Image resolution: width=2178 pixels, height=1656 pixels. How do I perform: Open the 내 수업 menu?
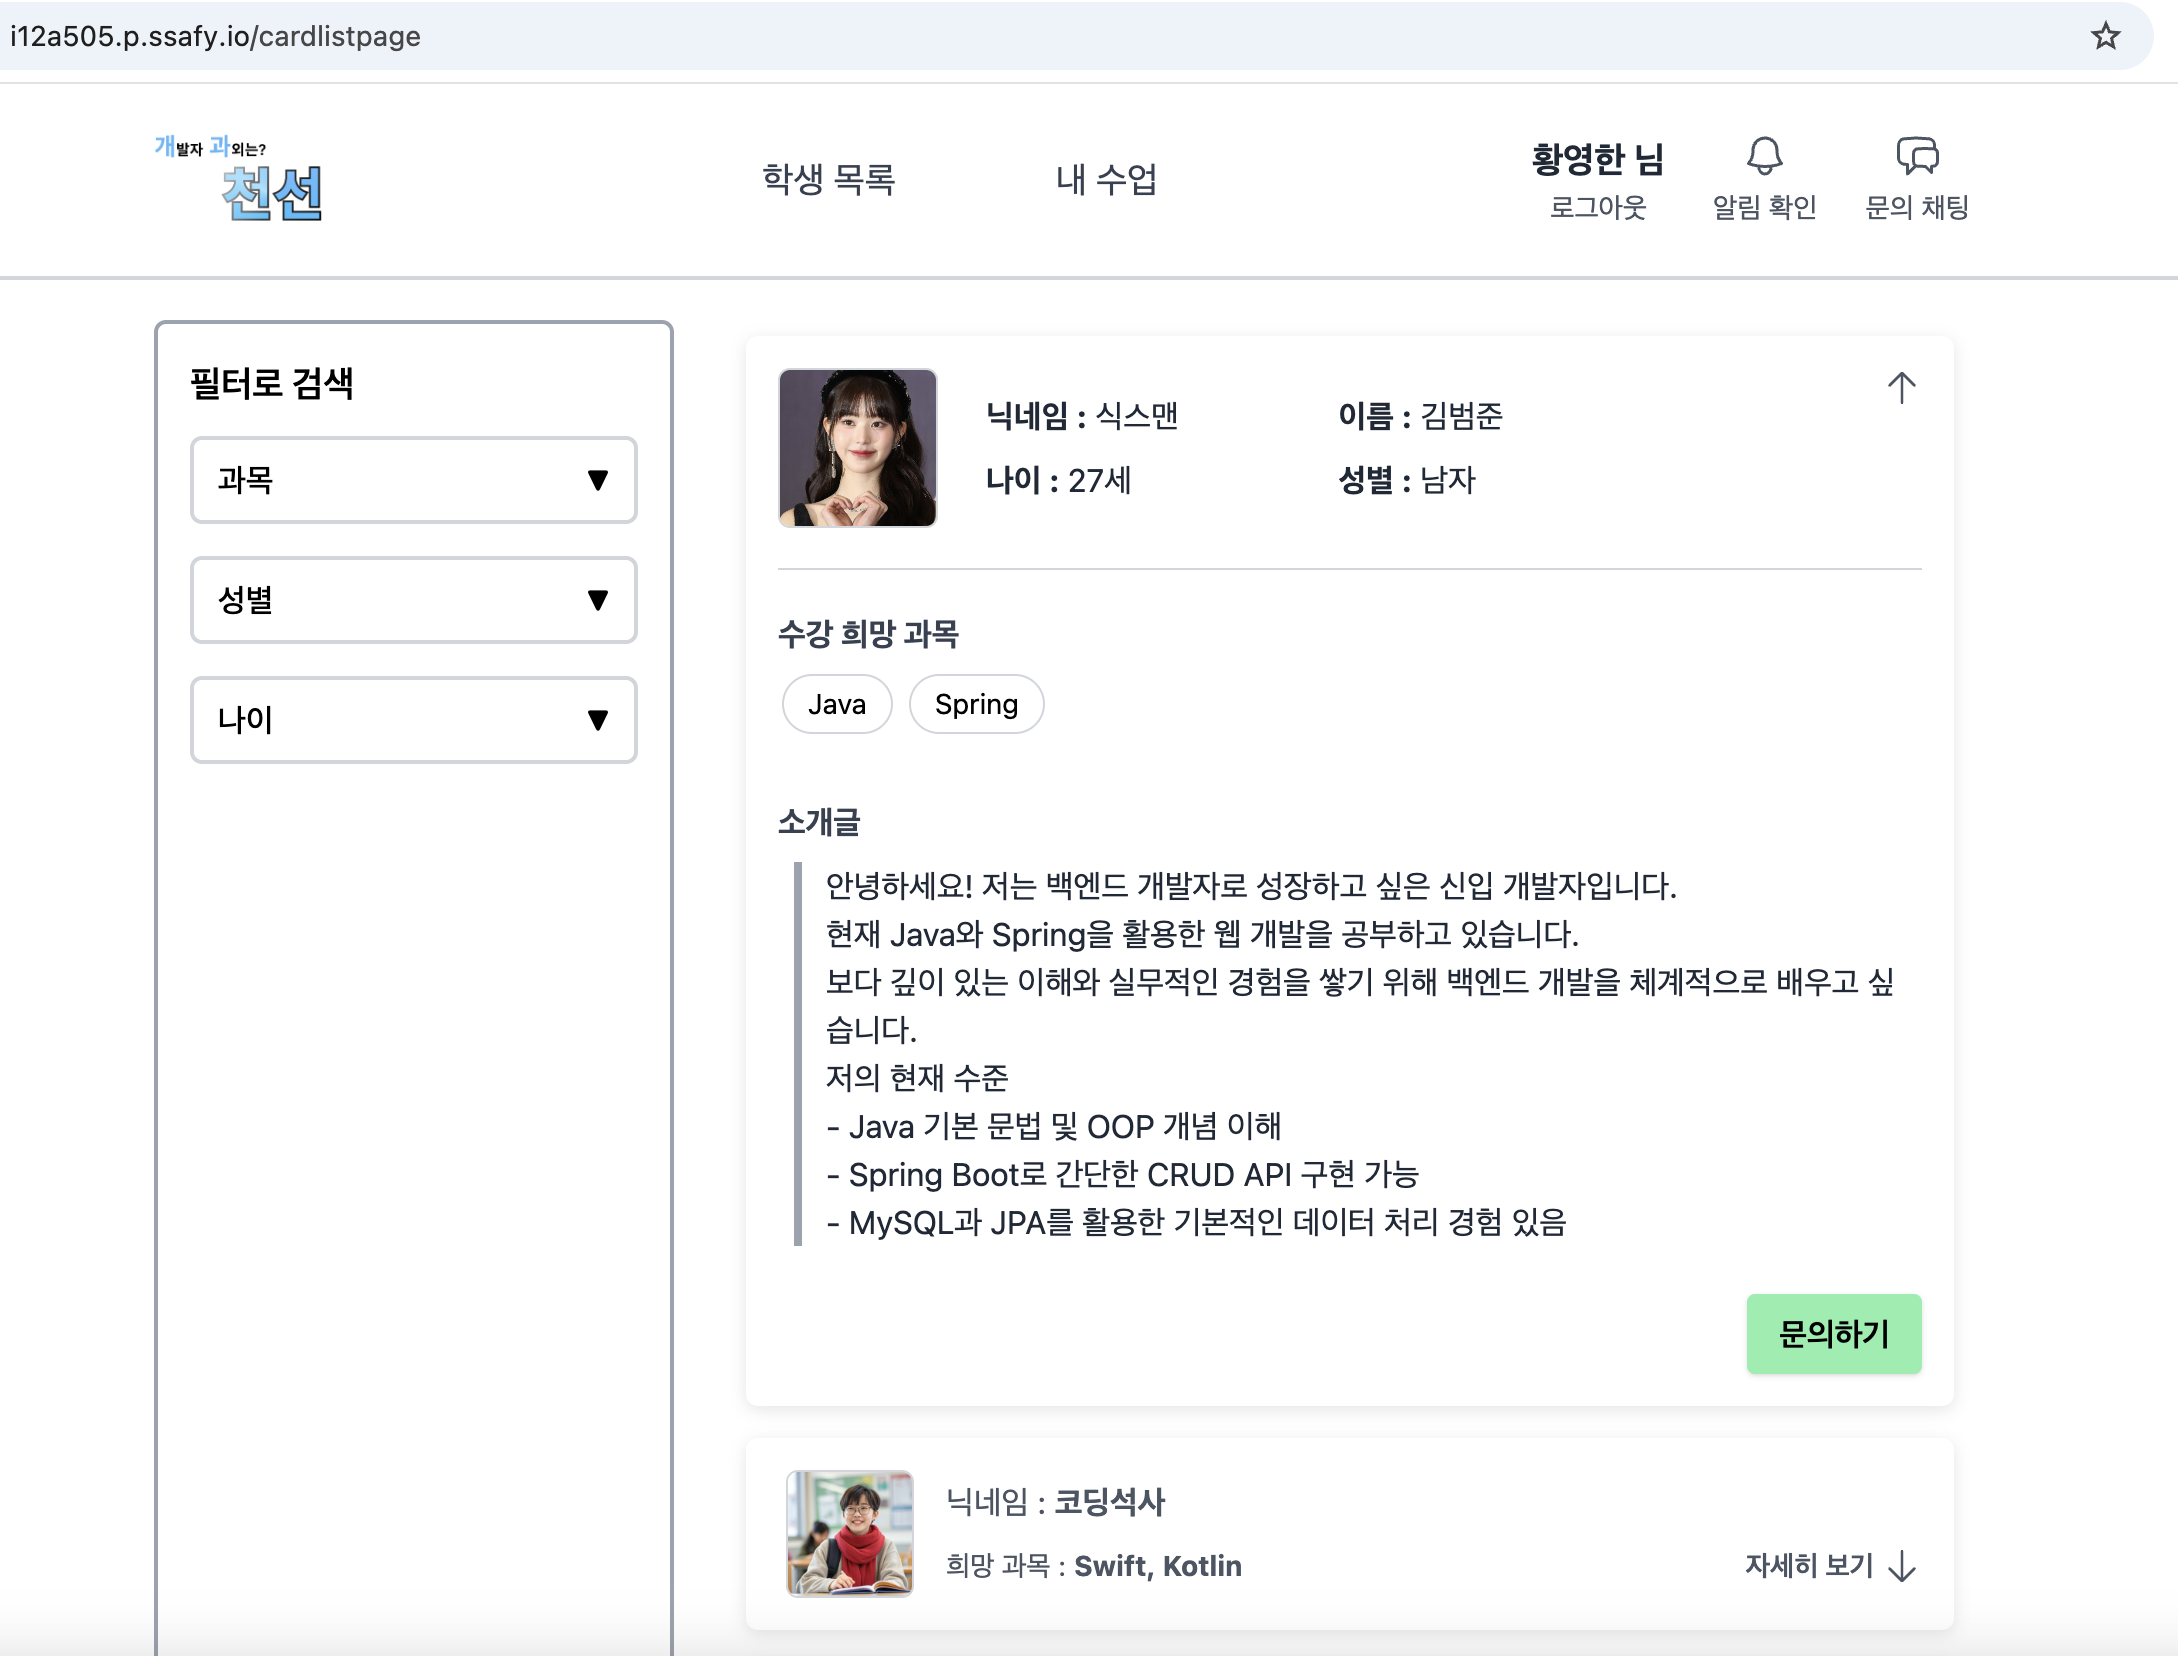[1106, 180]
